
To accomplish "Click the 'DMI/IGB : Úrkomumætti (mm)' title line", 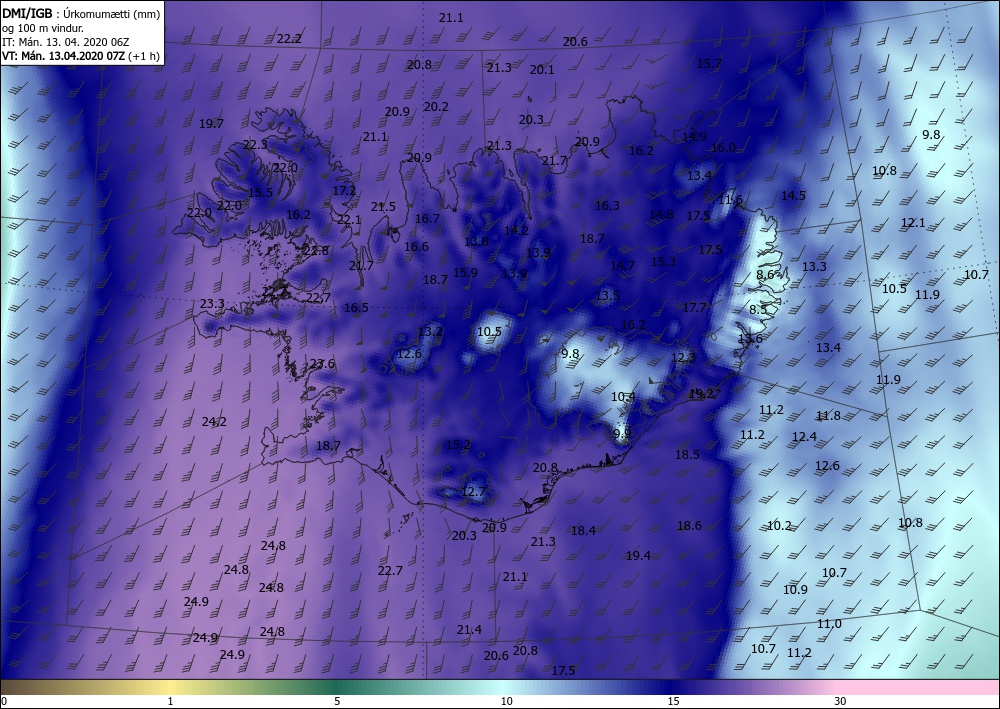I will [x=81, y=13].
